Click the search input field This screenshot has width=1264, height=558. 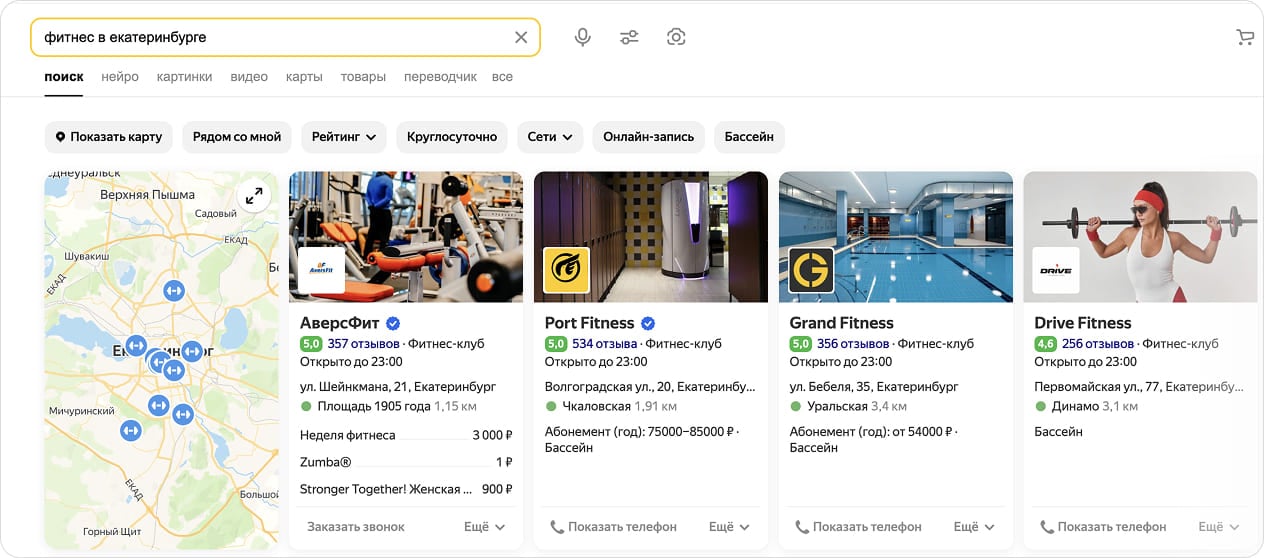point(270,37)
